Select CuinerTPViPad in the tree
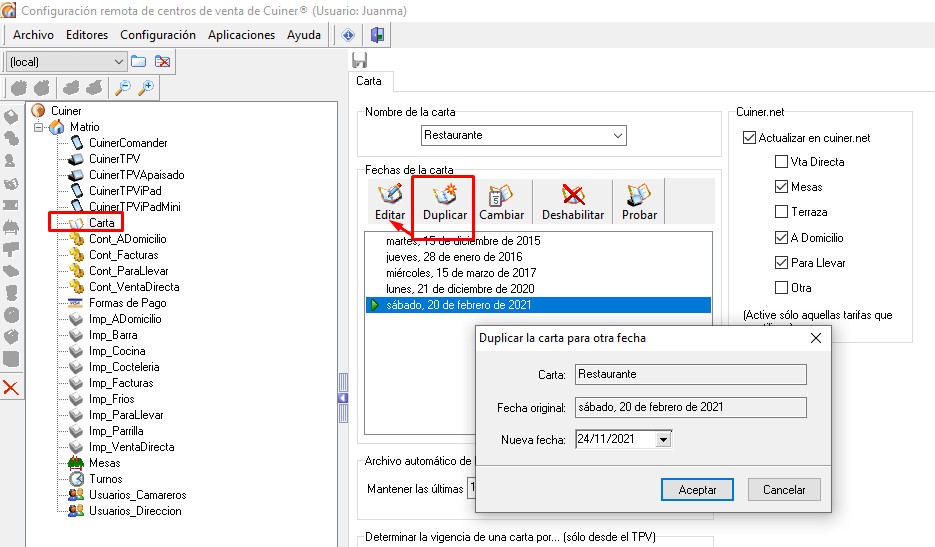 (x=125, y=191)
